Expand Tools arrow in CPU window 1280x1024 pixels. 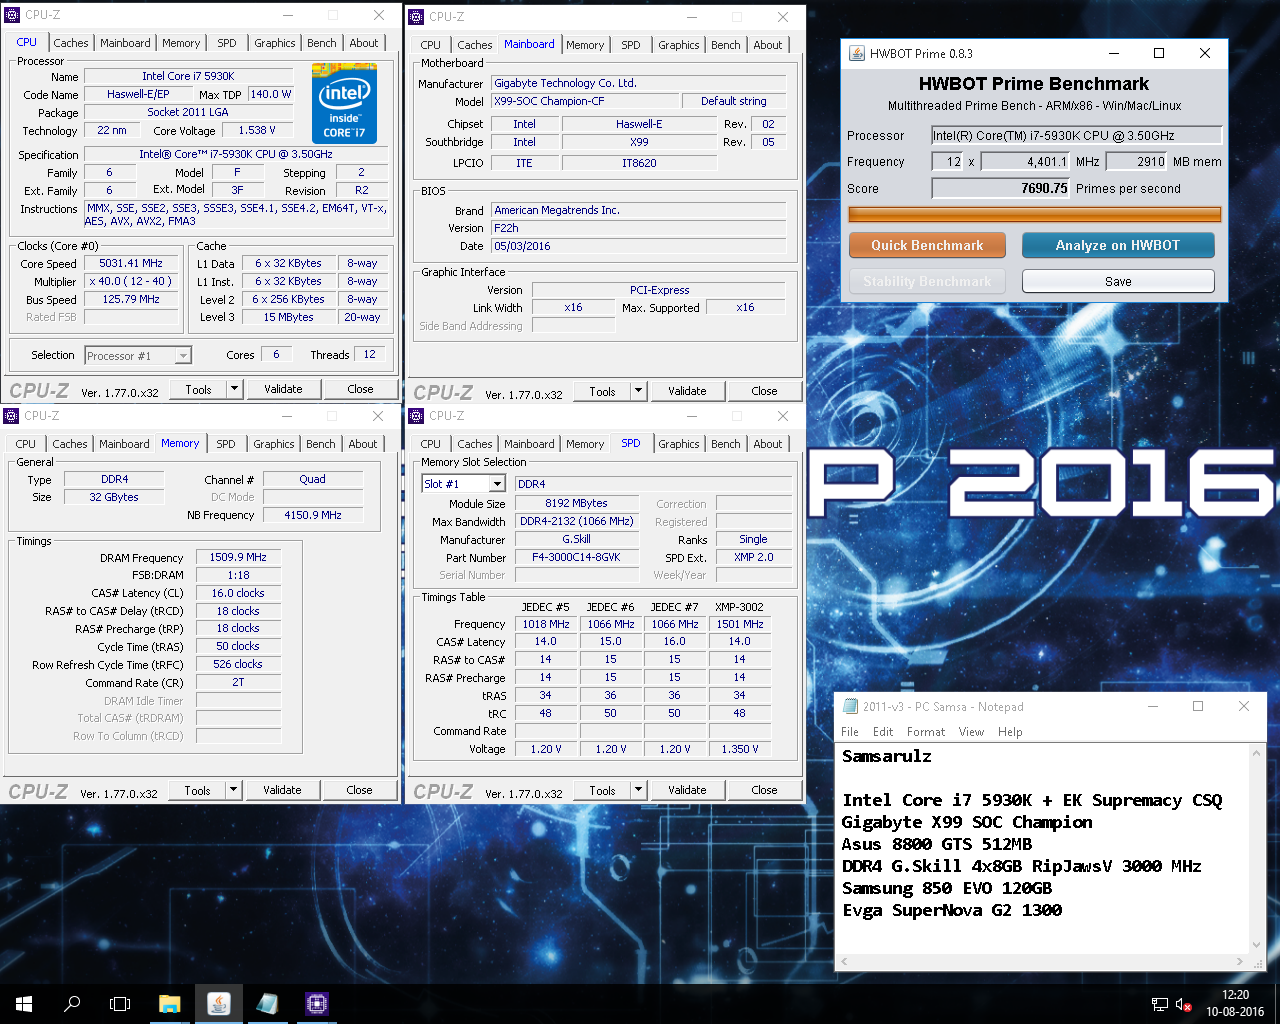pyautogui.click(x=235, y=389)
